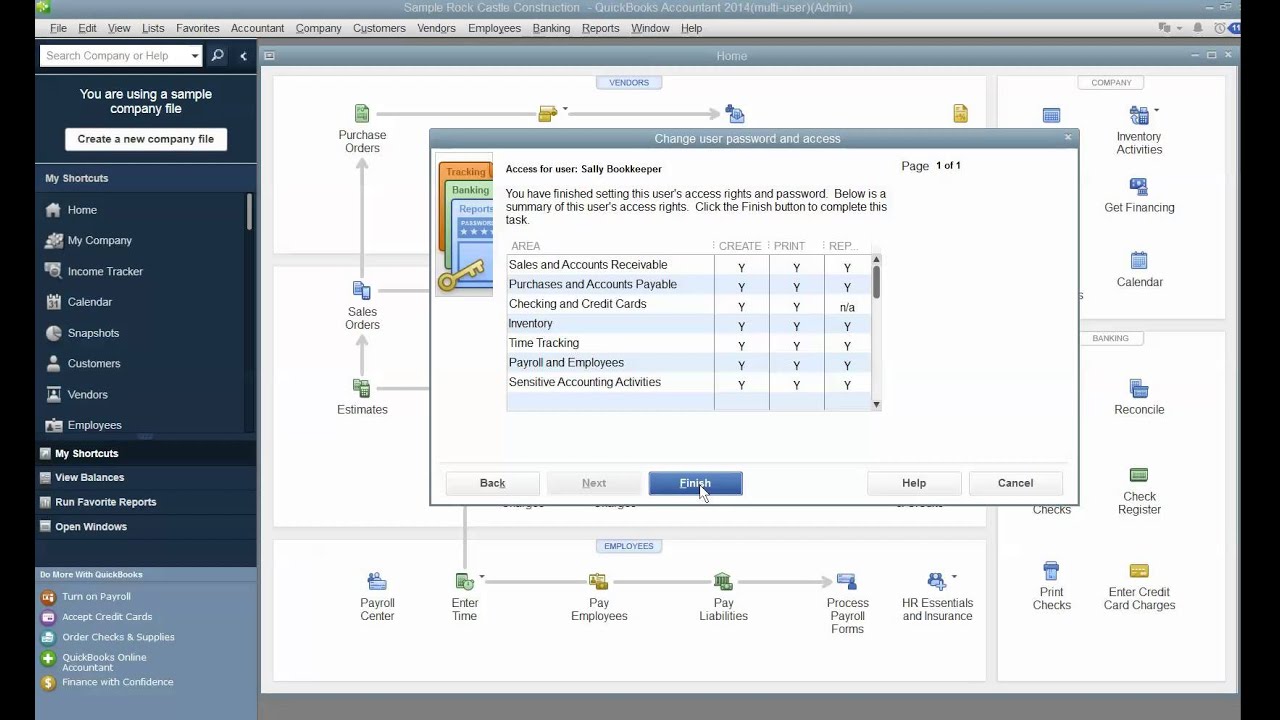Click access table scrollbar down arrow

coord(876,405)
